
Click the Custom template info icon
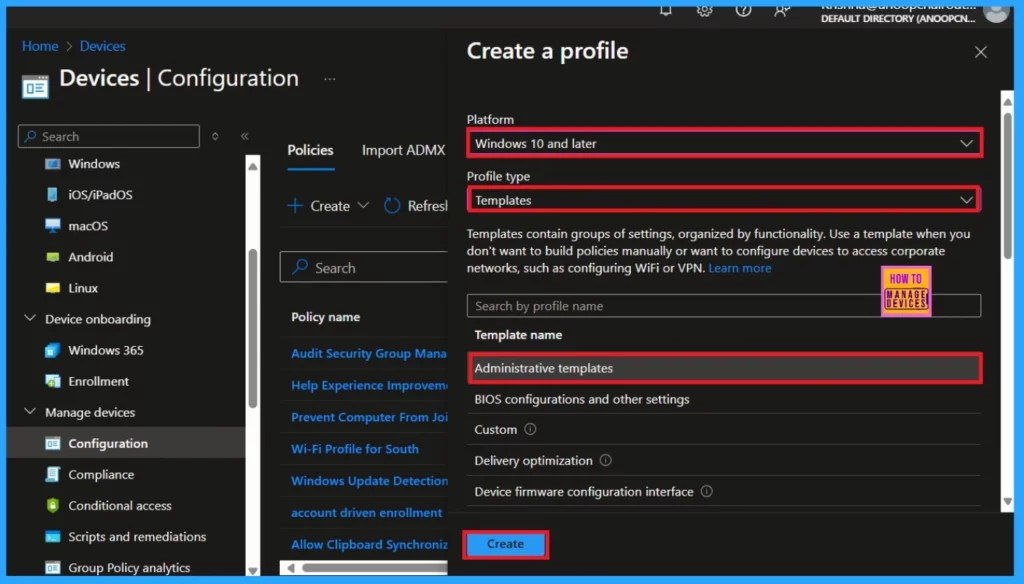pyautogui.click(x=530, y=429)
